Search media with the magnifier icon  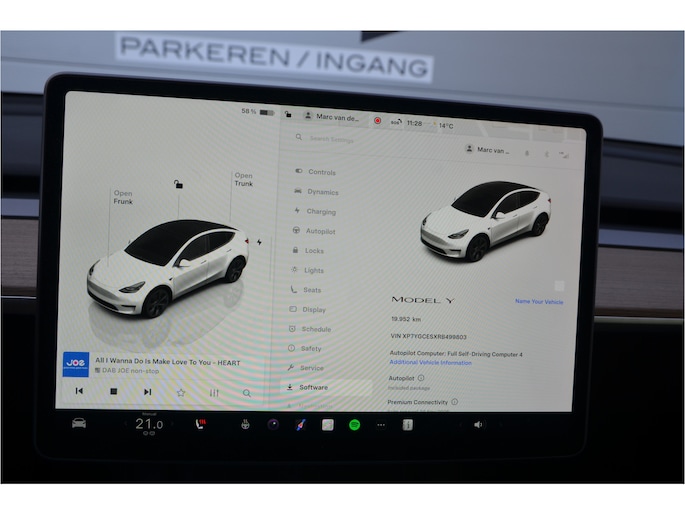pyautogui.click(x=247, y=393)
